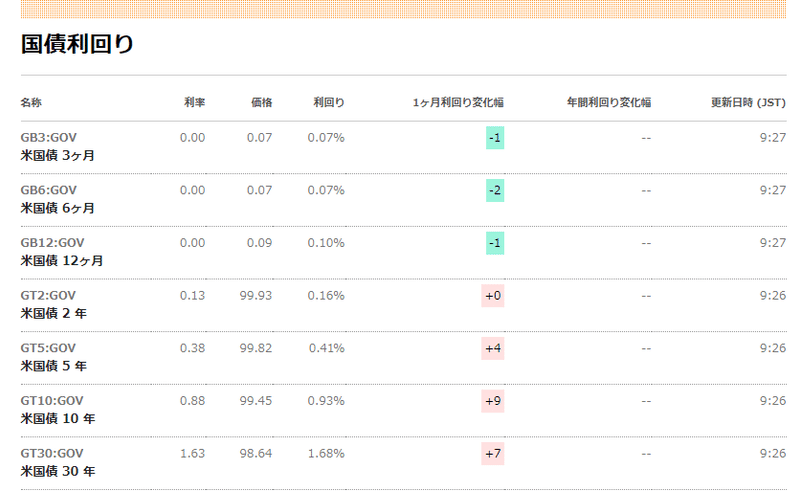The width and height of the screenshot is (800, 491).
Task: Open the GB3:GOV ticker link
Action: tap(48, 137)
